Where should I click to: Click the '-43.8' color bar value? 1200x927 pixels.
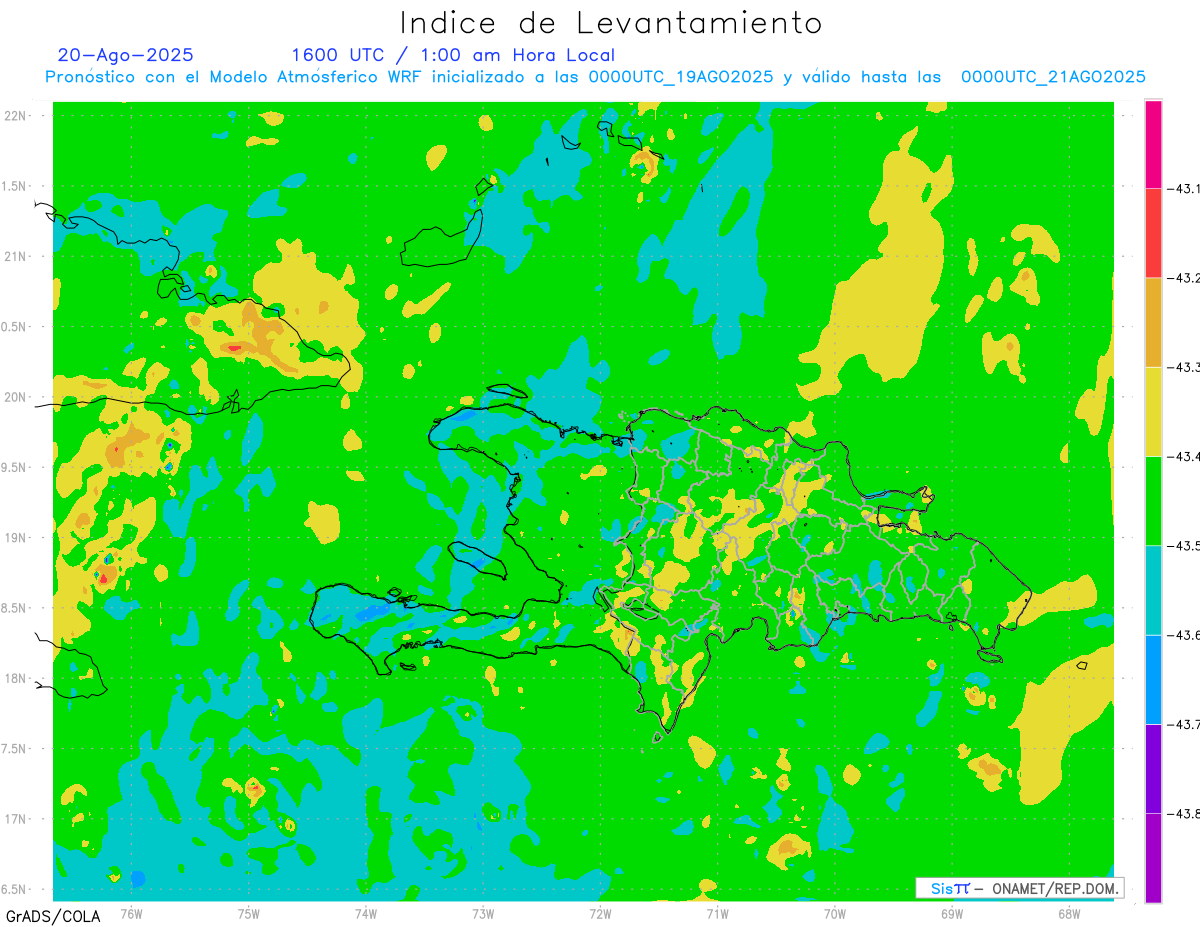tap(1183, 813)
